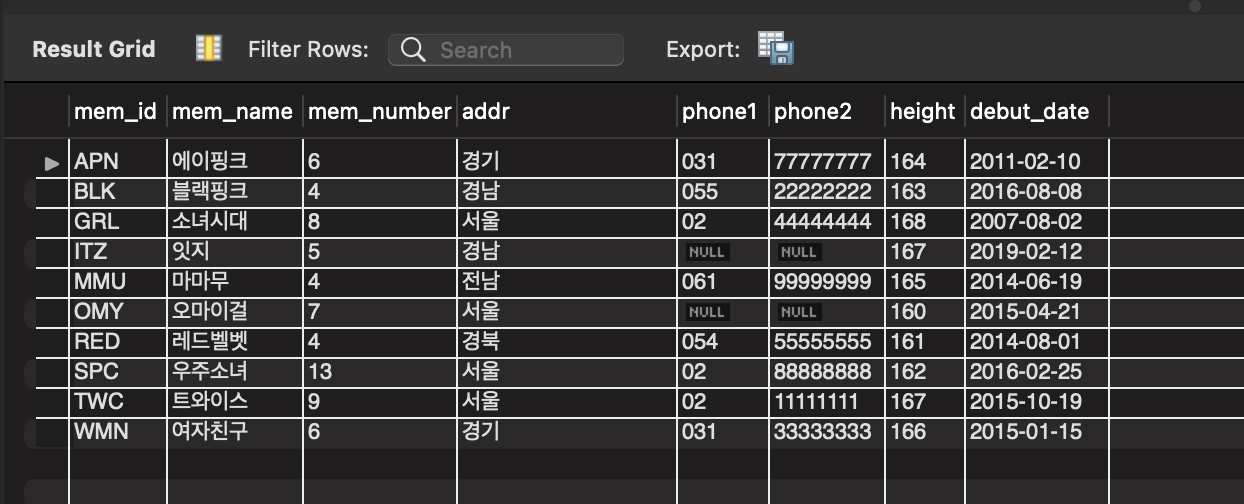1244x504 pixels.
Task: Select phone2 cell 88888888
Action: [x=826, y=372]
